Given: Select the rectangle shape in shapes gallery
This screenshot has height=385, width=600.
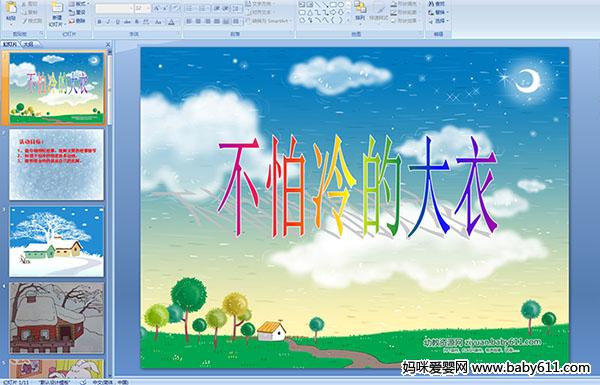Looking at the screenshot, I should click(x=333, y=4).
